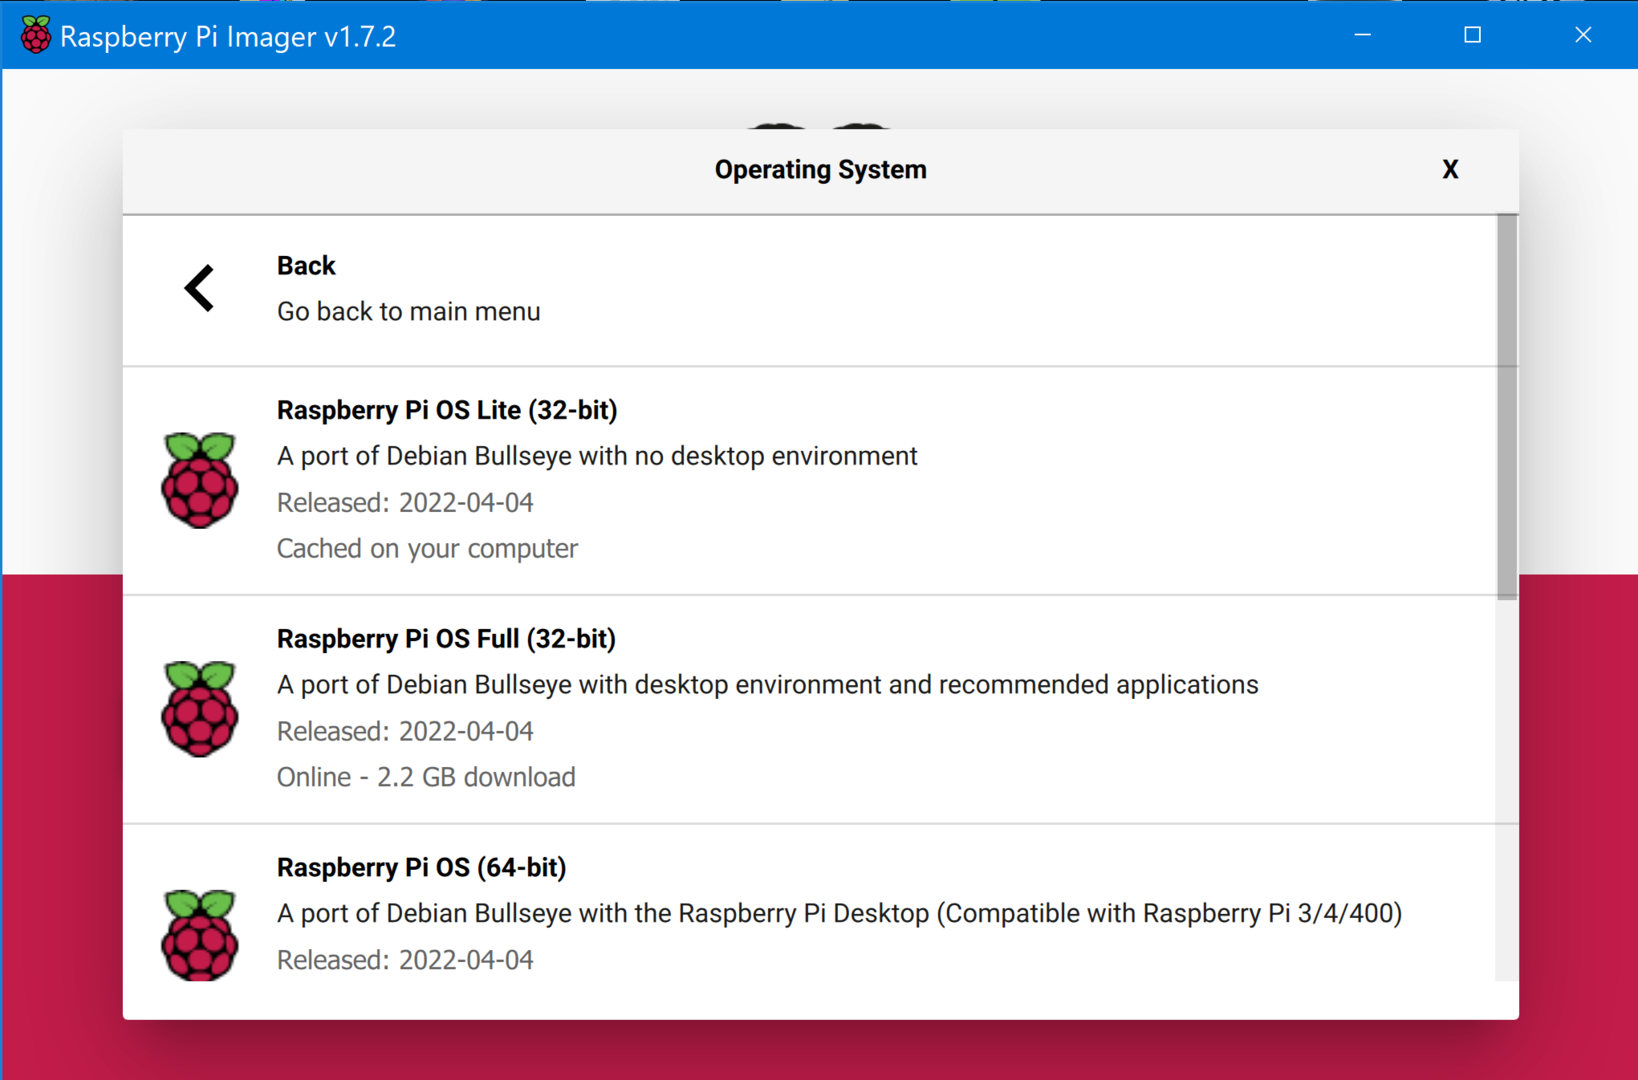1638x1080 pixels.
Task: Click the 'Online - 2.2 GB download' line
Action: pos(426,777)
